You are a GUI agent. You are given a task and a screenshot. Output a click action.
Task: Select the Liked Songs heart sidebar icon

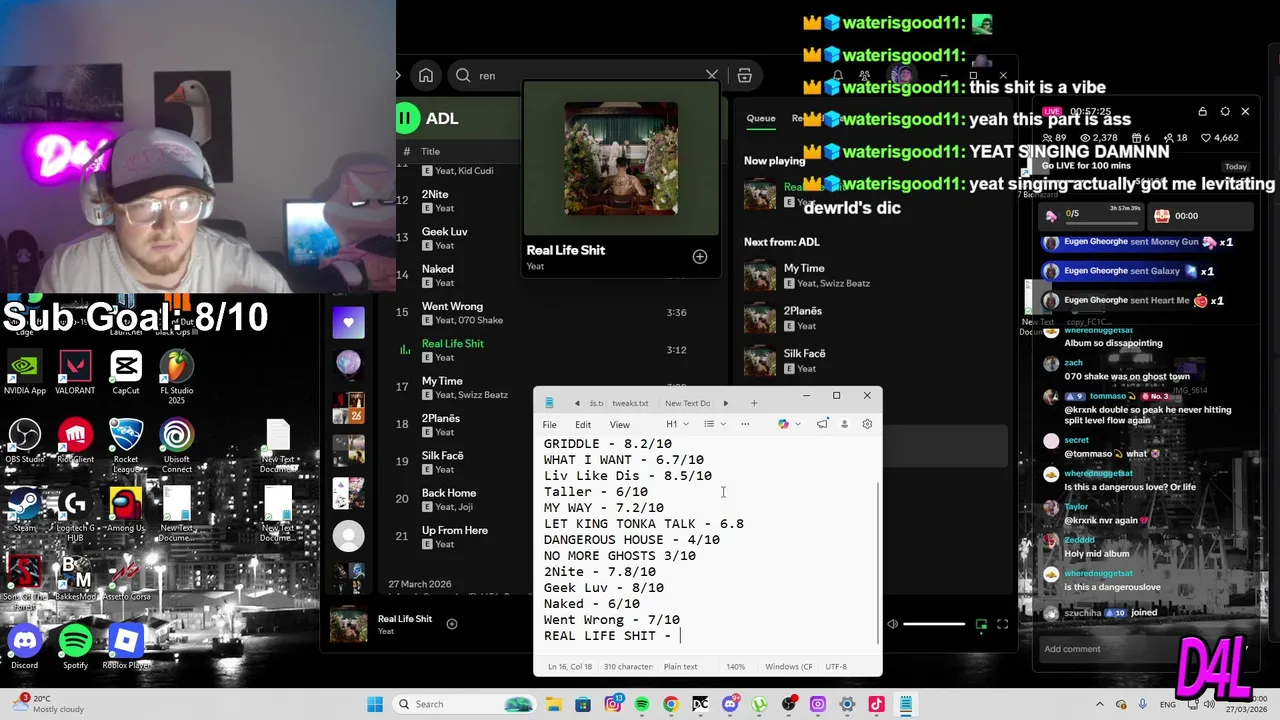click(348, 322)
